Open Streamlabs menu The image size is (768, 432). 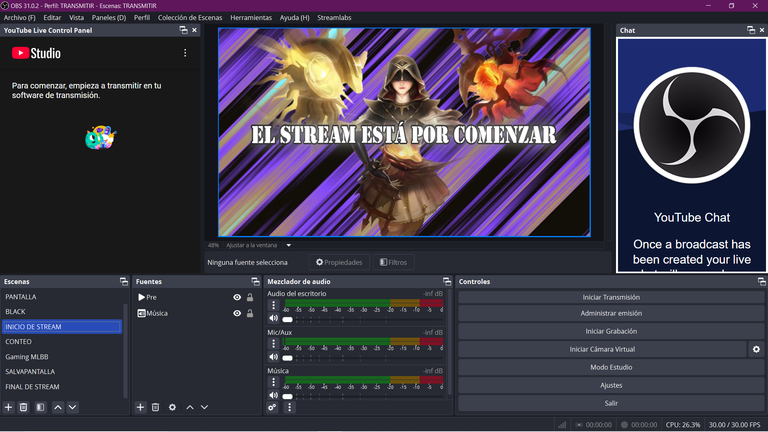(x=334, y=18)
